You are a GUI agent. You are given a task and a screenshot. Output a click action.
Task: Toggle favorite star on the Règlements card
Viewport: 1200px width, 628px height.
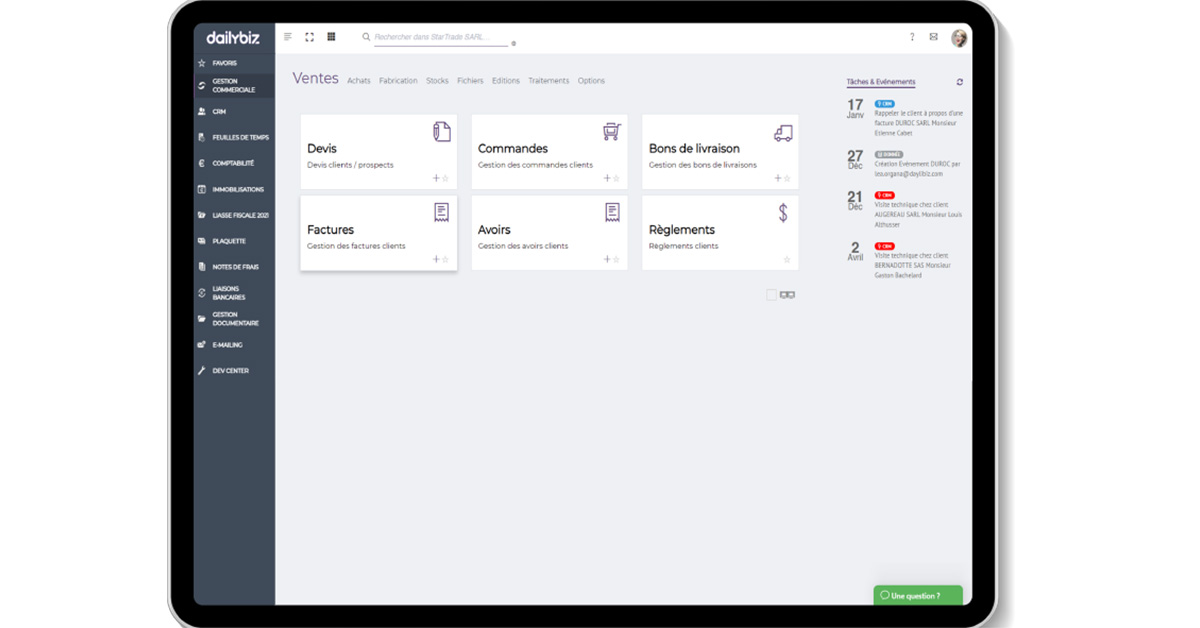tap(787, 259)
